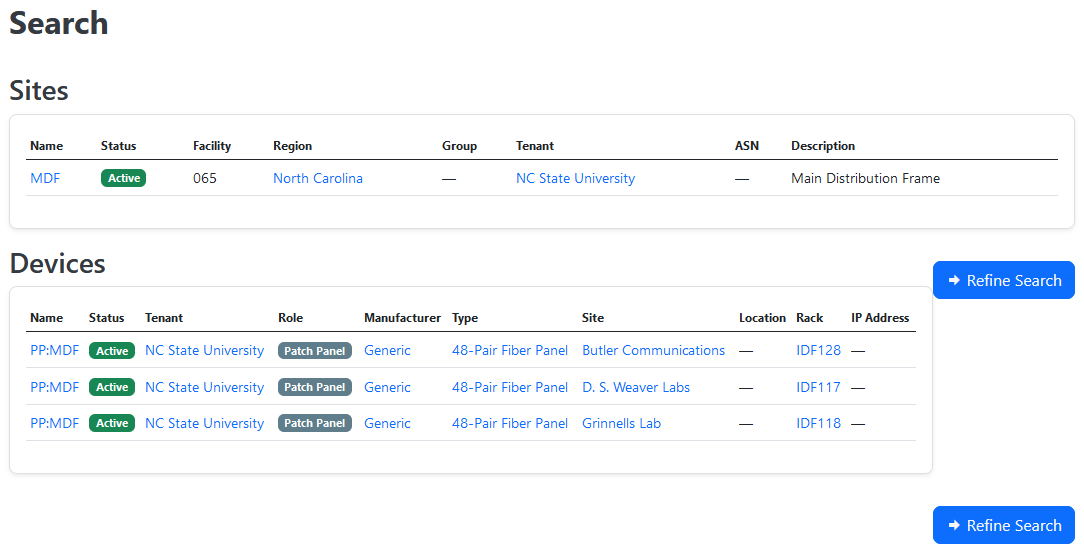
Task: Open PP:MDF device at D. S. Weaver Labs
Action: click(54, 387)
